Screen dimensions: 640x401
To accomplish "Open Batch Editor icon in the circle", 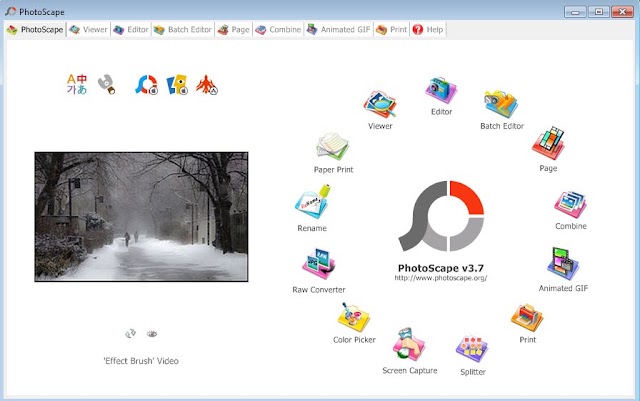I will click(501, 104).
